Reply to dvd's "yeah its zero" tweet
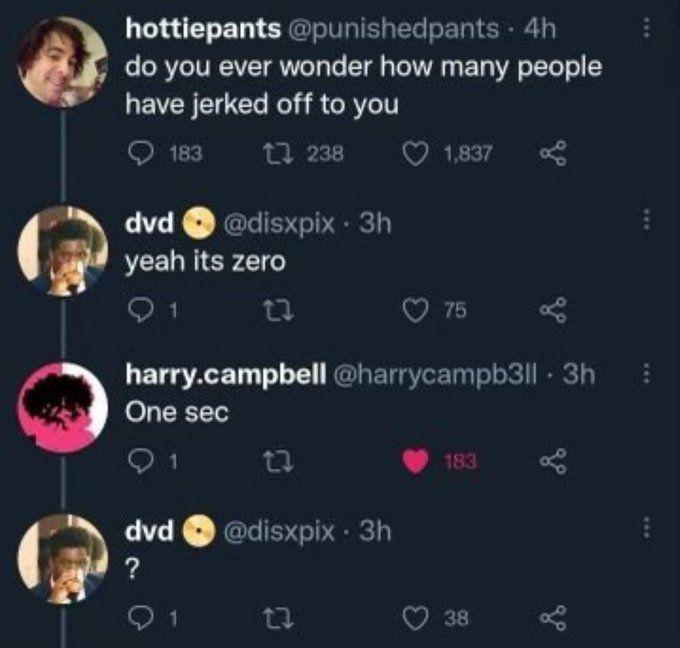The image size is (680, 648). [x=142, y=310]
